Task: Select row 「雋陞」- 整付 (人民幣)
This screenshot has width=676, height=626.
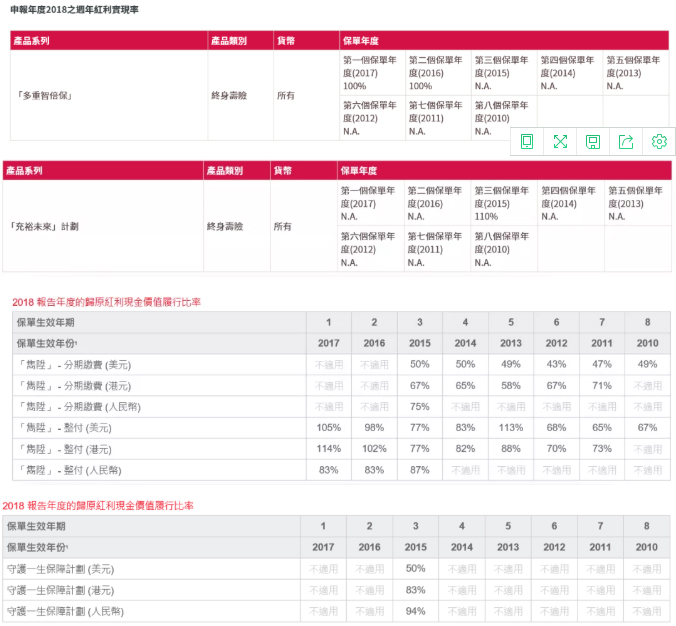Action: coord(341,470)
